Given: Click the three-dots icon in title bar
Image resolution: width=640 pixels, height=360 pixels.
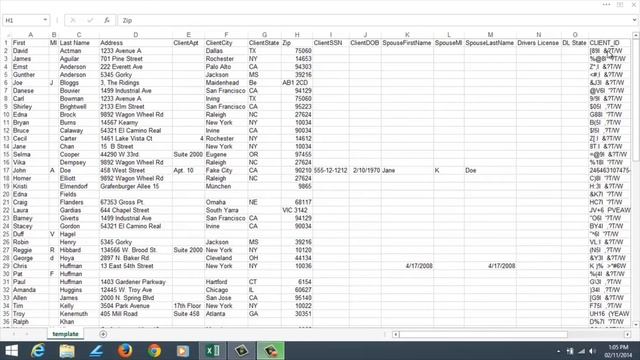Looking at the screenshot, I should click(606, 4).
